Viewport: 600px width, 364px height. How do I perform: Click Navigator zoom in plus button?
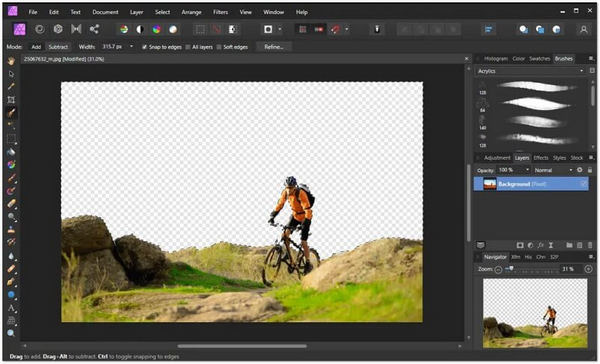point(589,269)
